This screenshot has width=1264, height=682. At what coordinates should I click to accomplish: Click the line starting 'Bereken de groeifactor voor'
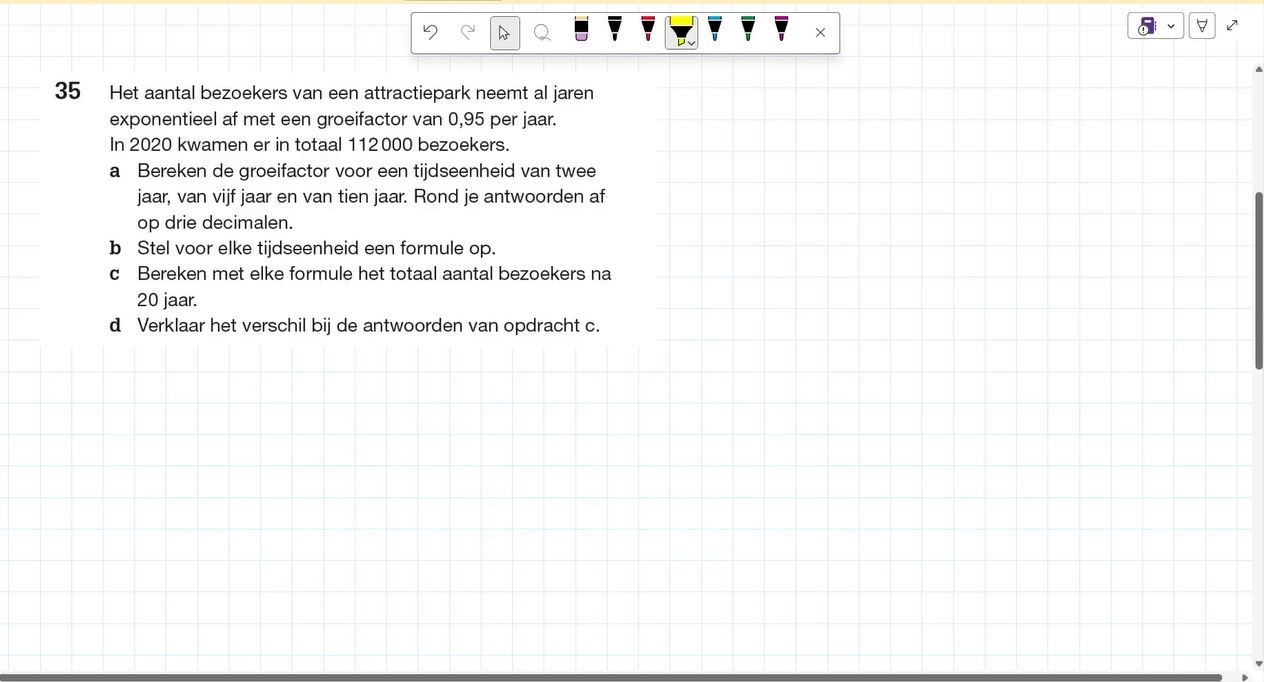click(x=366, y=170)
